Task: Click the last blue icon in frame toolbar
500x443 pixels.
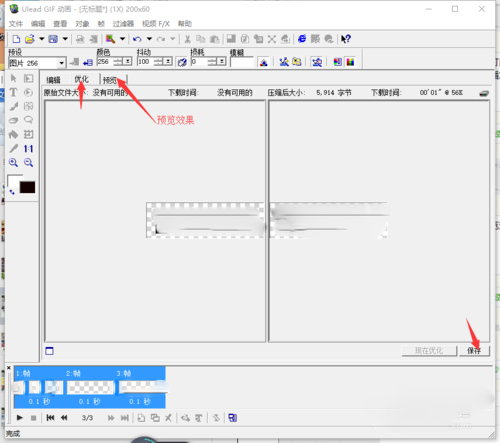Action: 232,418
